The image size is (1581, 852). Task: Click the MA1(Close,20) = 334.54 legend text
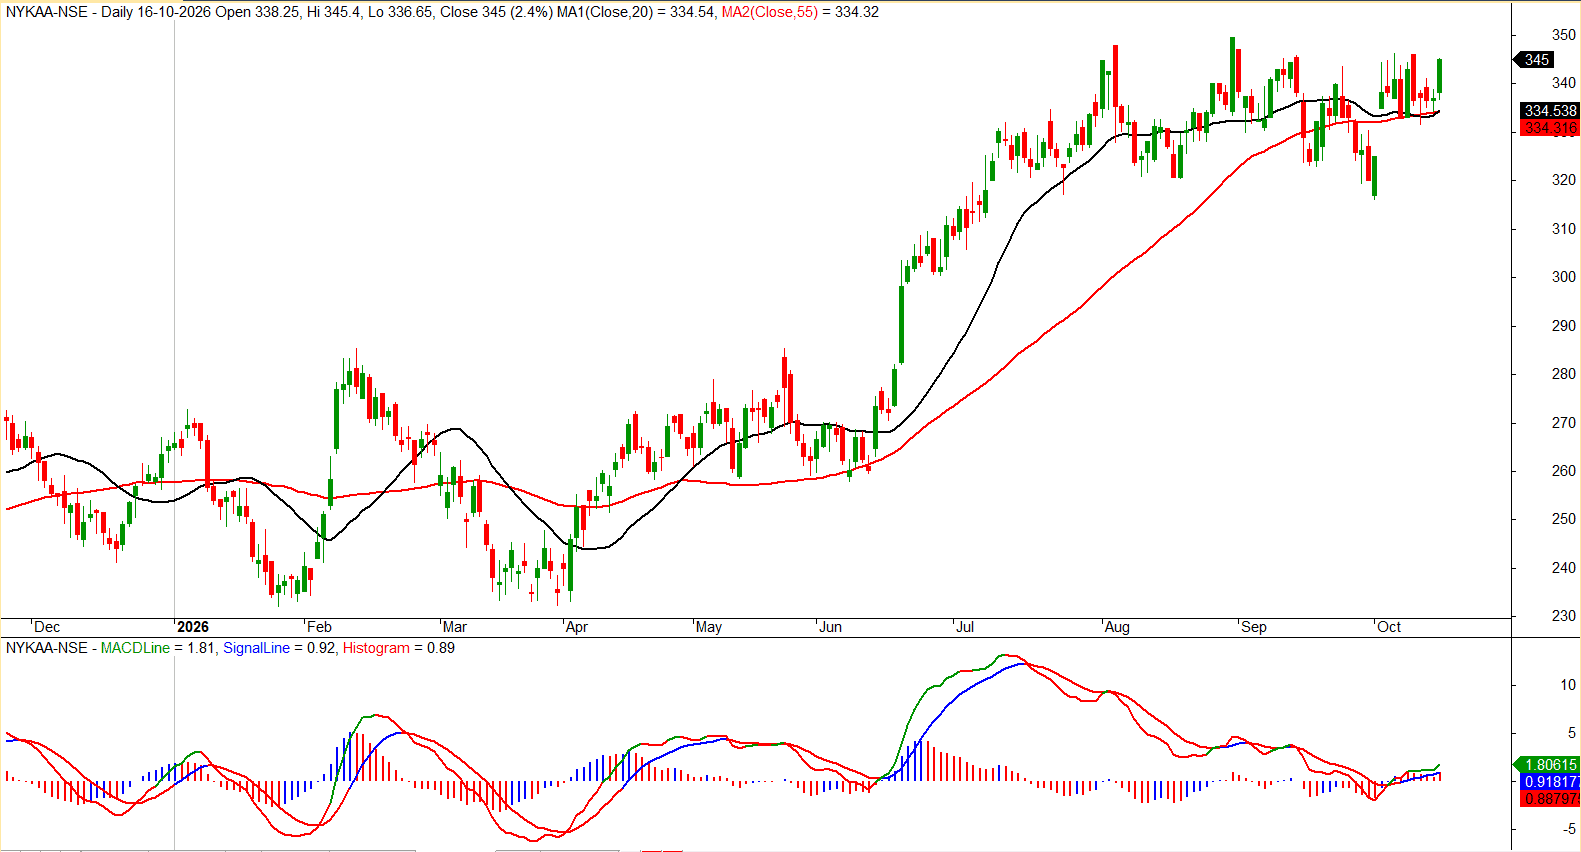636,12
